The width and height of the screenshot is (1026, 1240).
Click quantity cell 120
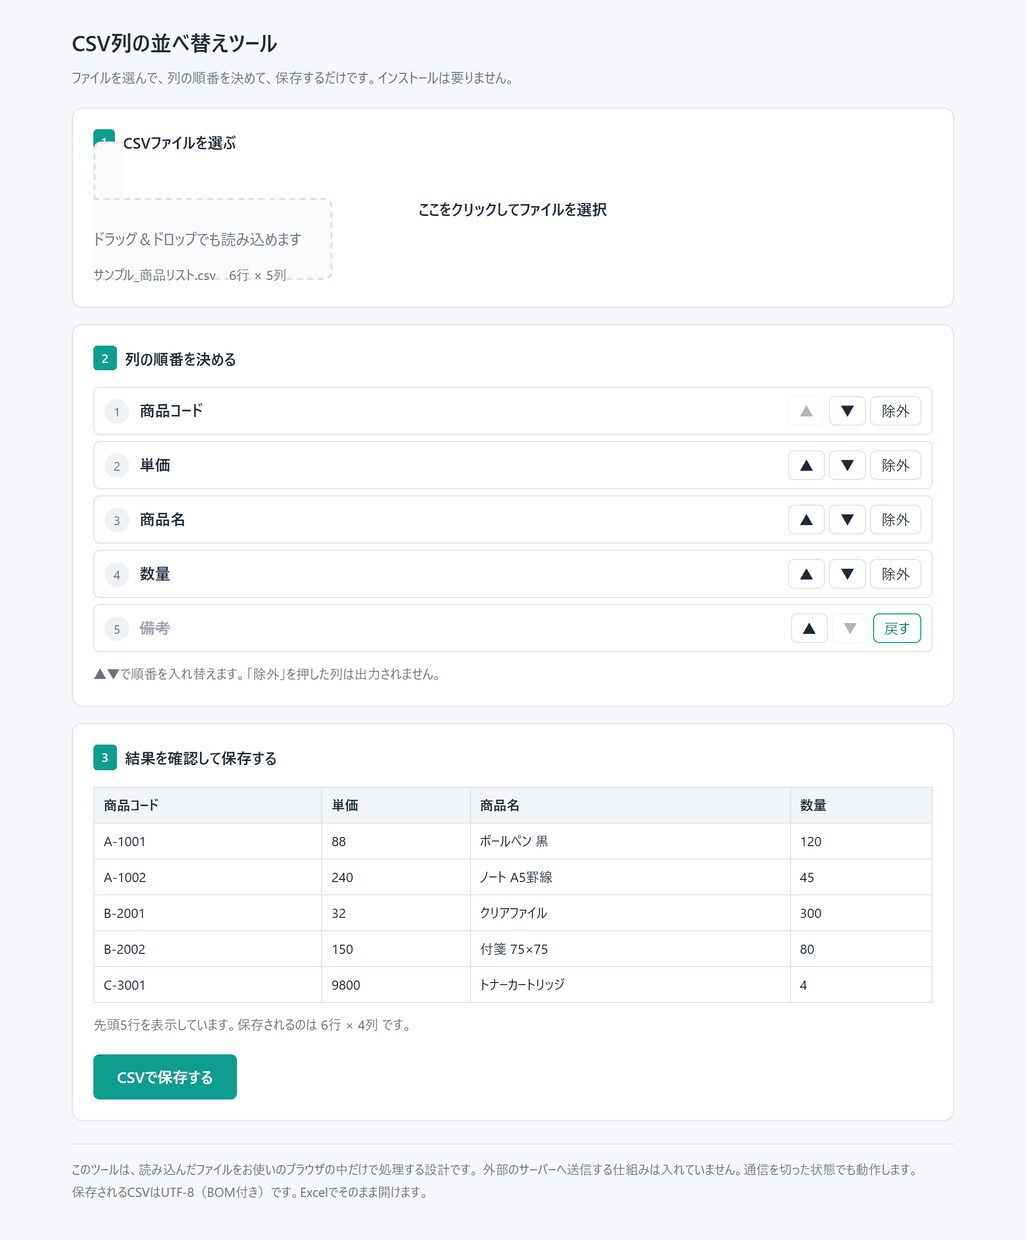[861, 841]
